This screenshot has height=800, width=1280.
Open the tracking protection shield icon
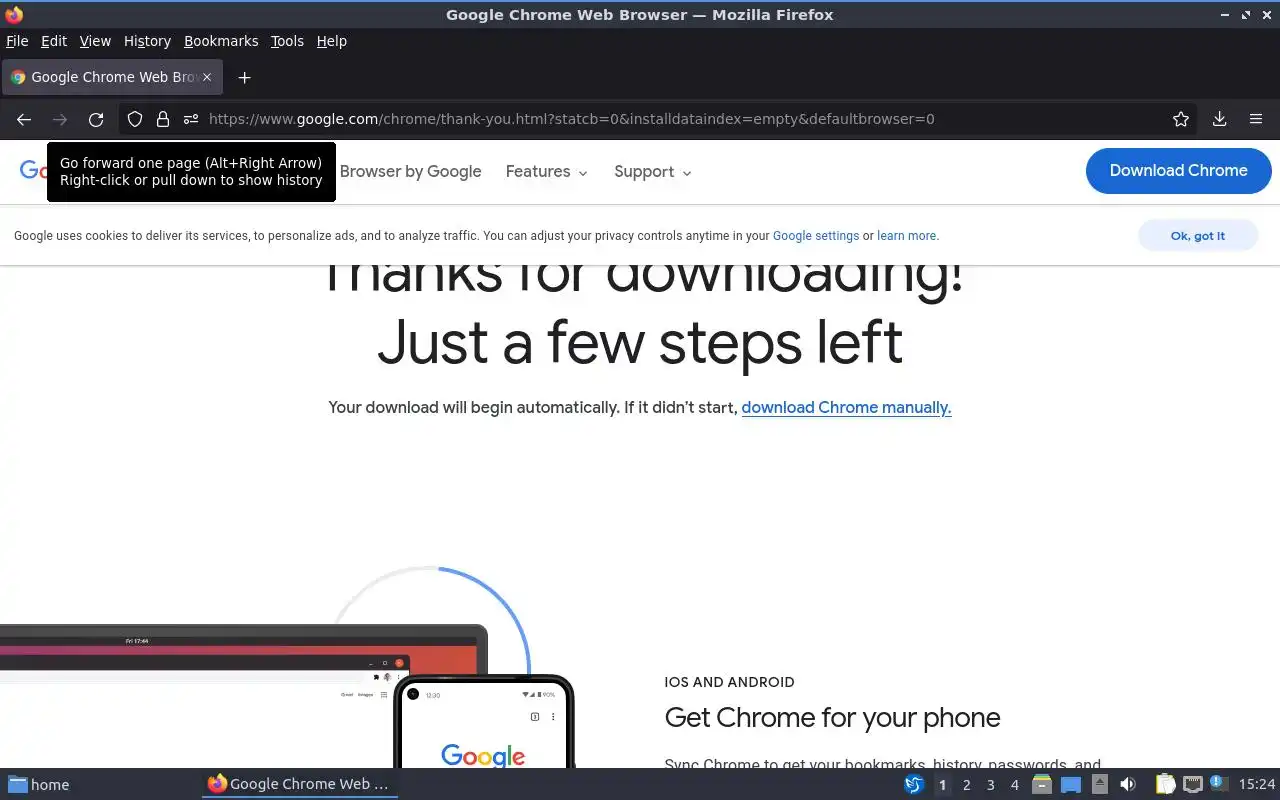(135, 119)
